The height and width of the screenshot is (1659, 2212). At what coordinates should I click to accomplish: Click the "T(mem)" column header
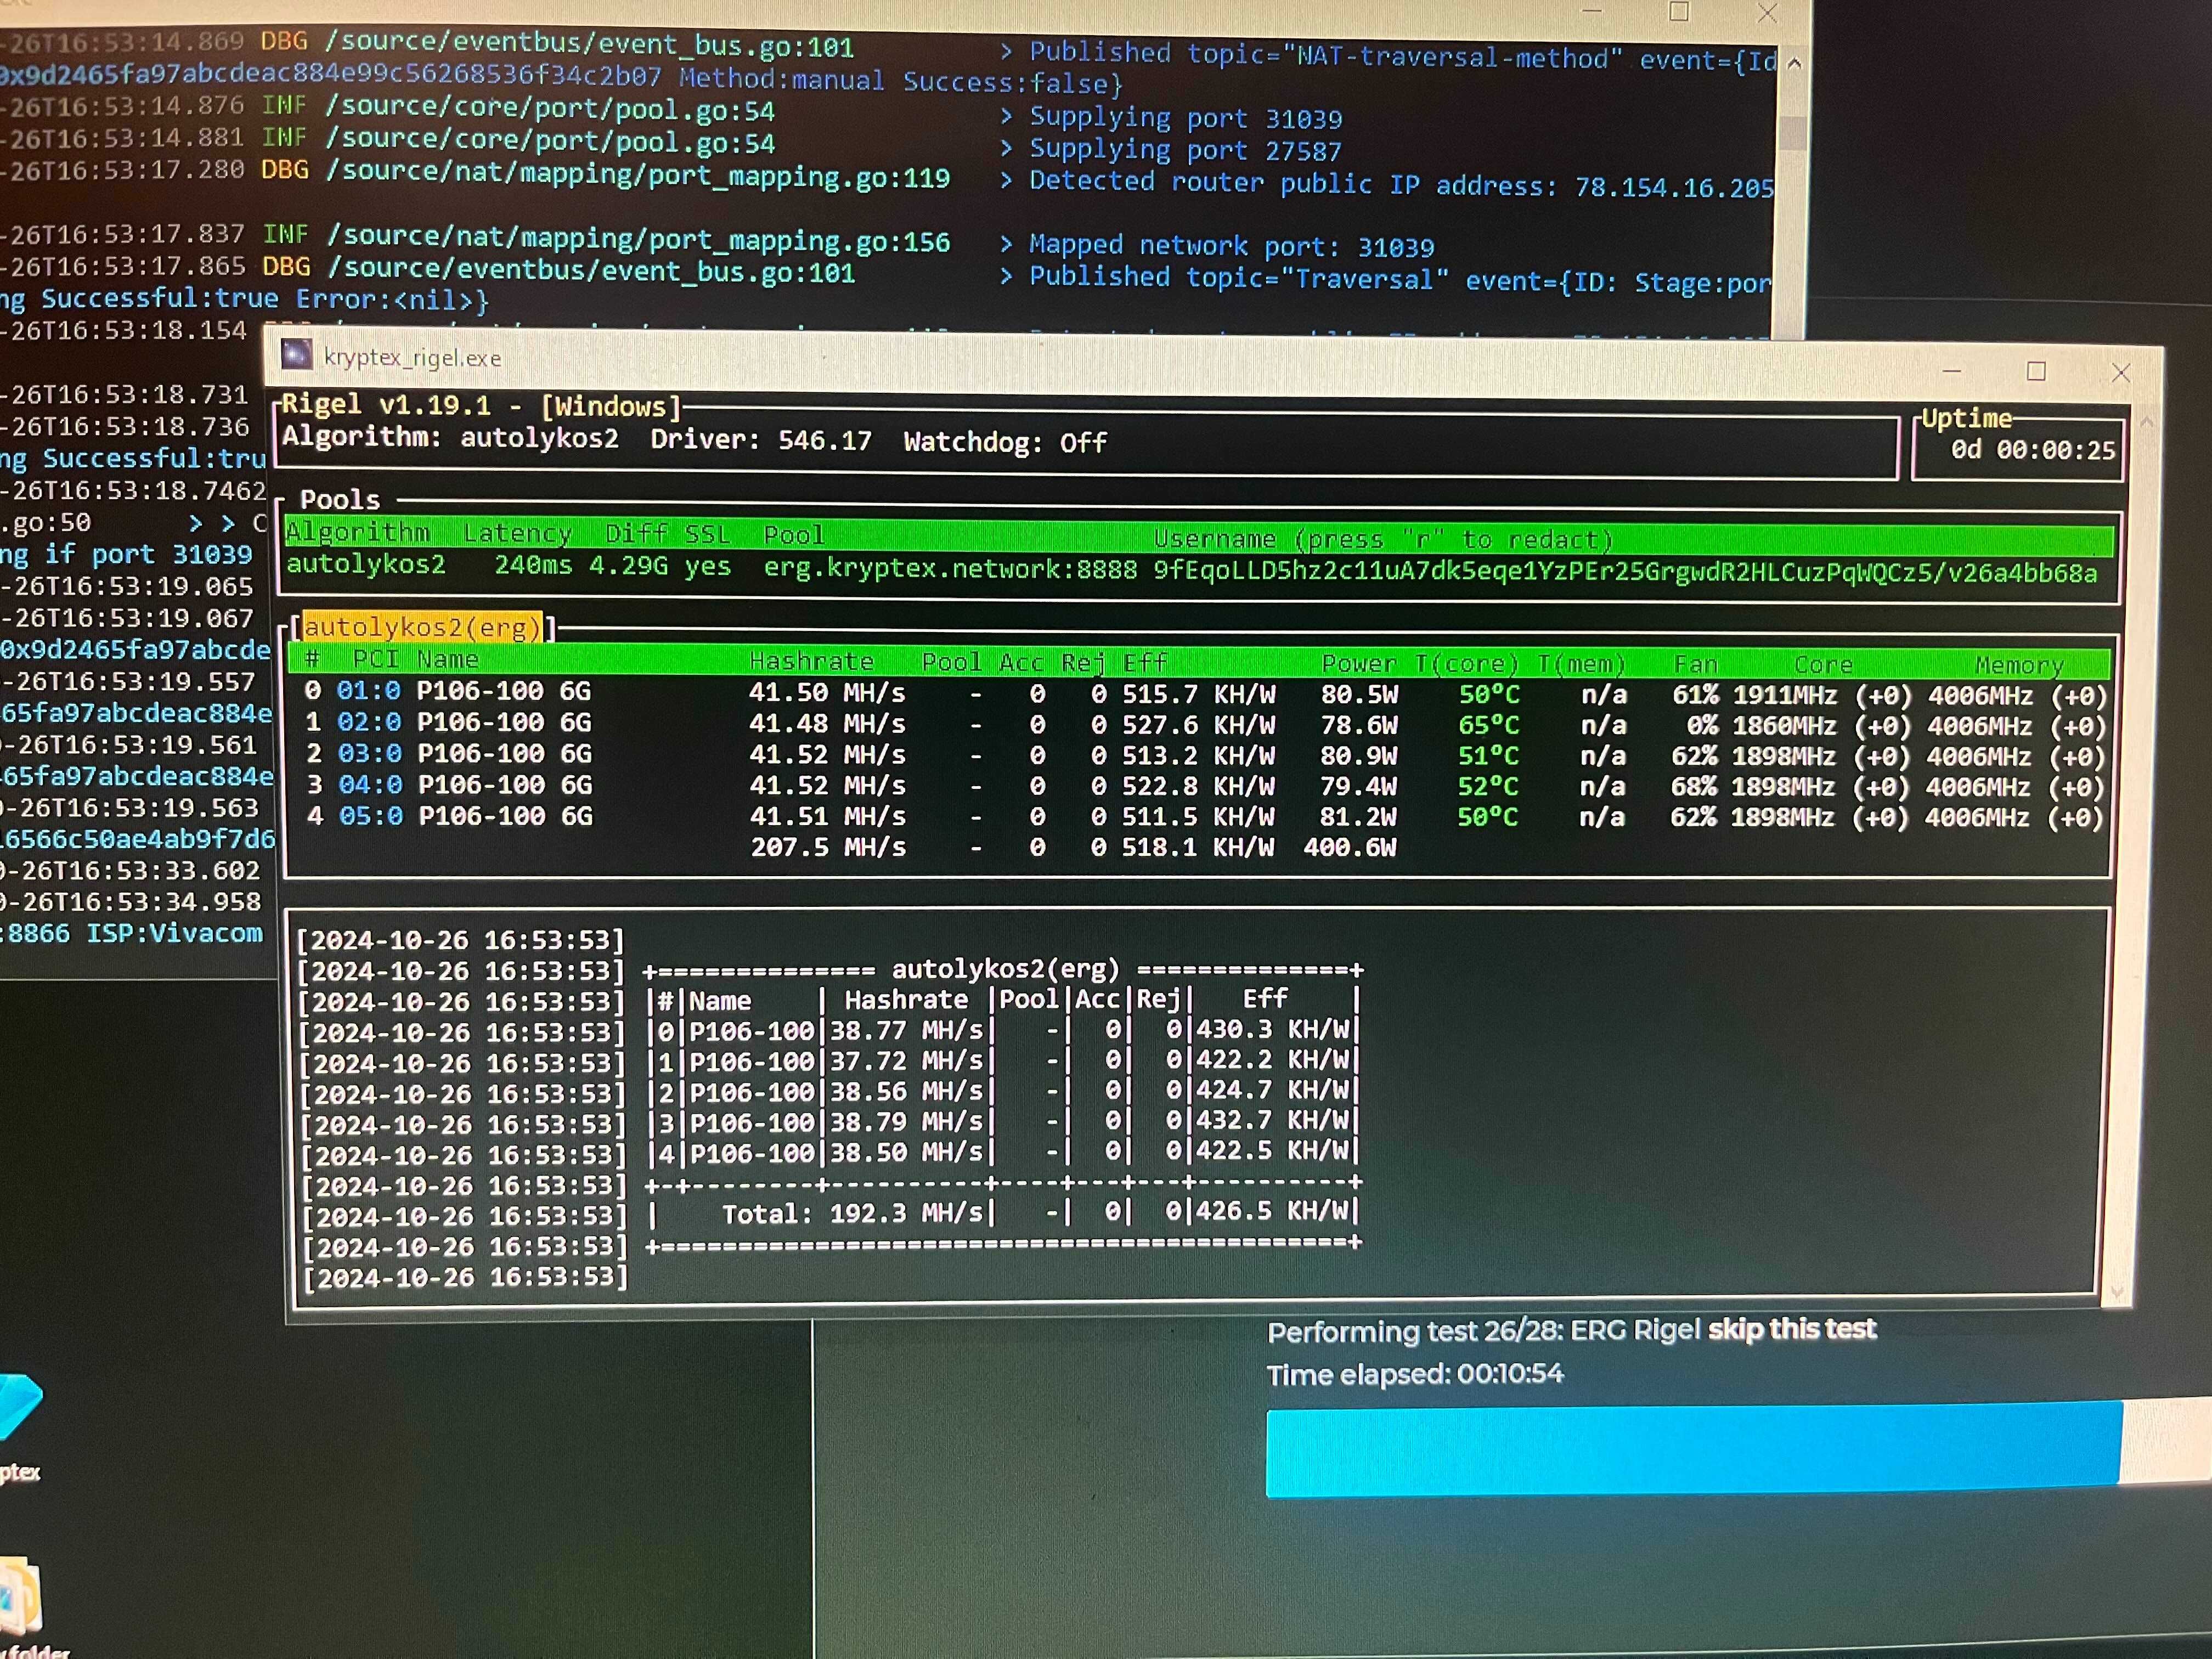(1581, 664)
